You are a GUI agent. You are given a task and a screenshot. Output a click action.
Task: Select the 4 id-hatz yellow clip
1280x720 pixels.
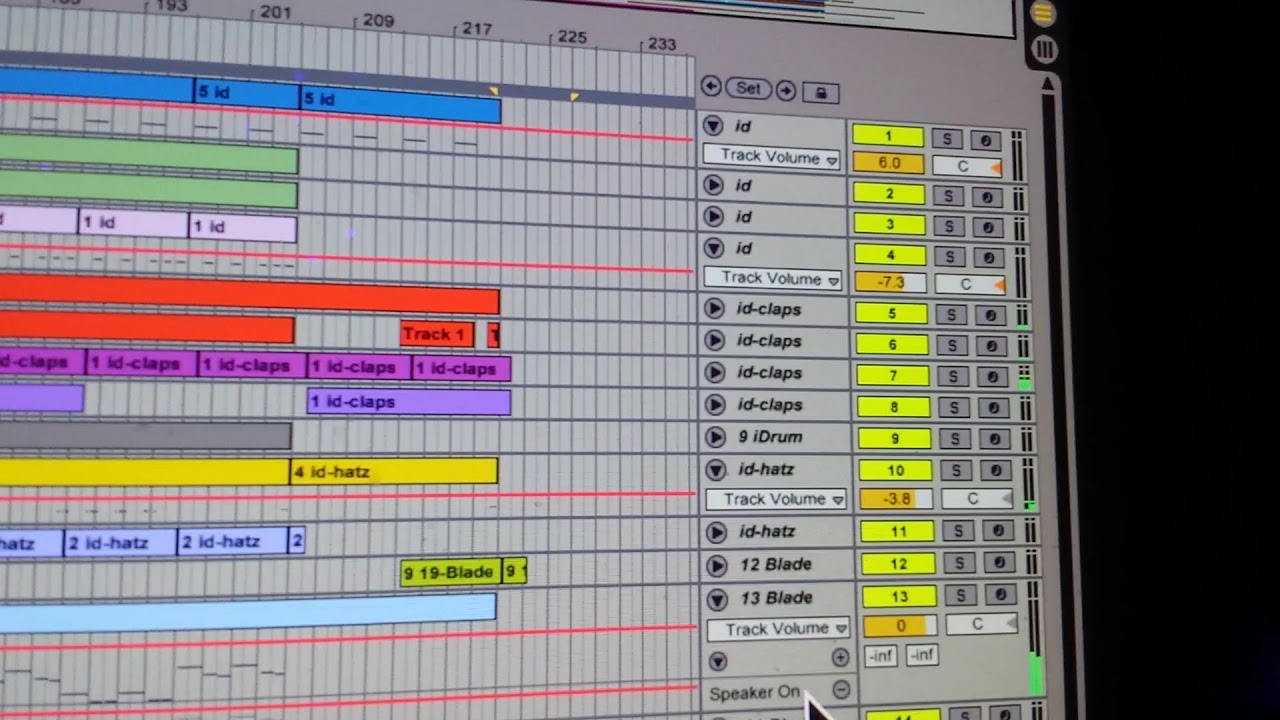coord(393,471)
